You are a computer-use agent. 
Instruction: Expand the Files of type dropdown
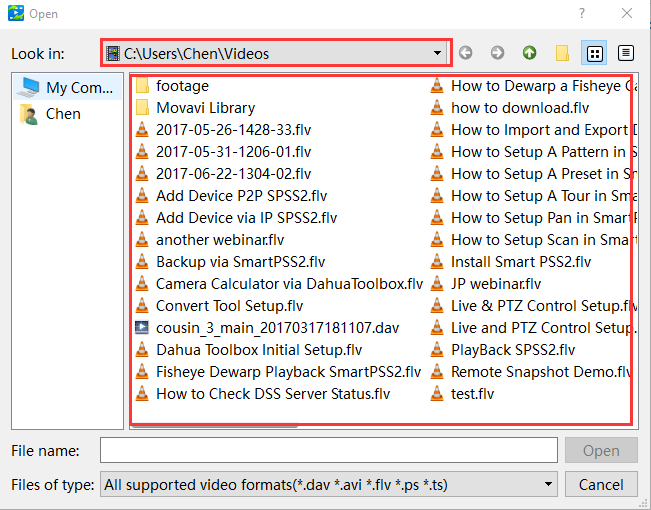tap(547, 485)
